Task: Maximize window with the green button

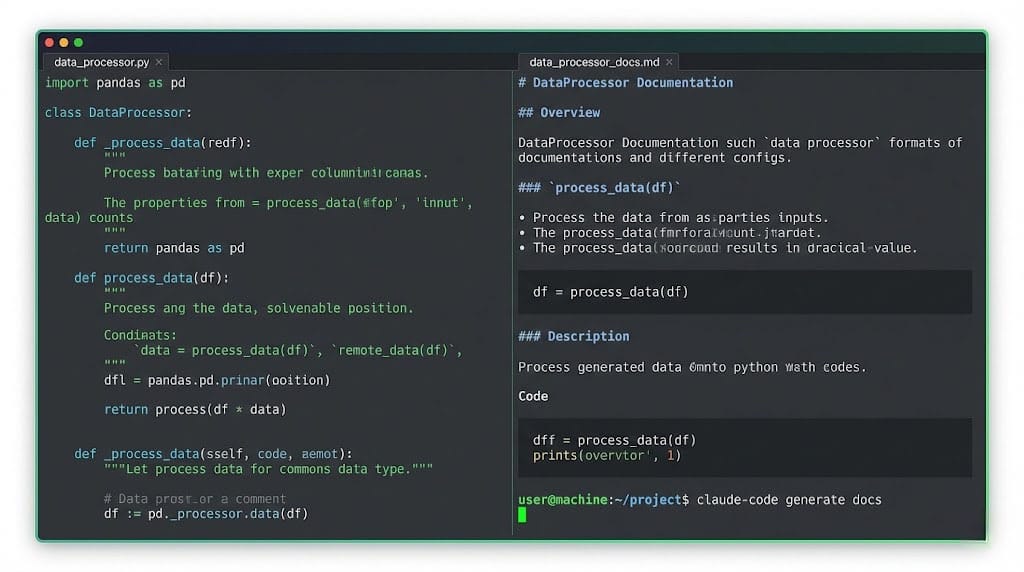Action: point(79,43)
